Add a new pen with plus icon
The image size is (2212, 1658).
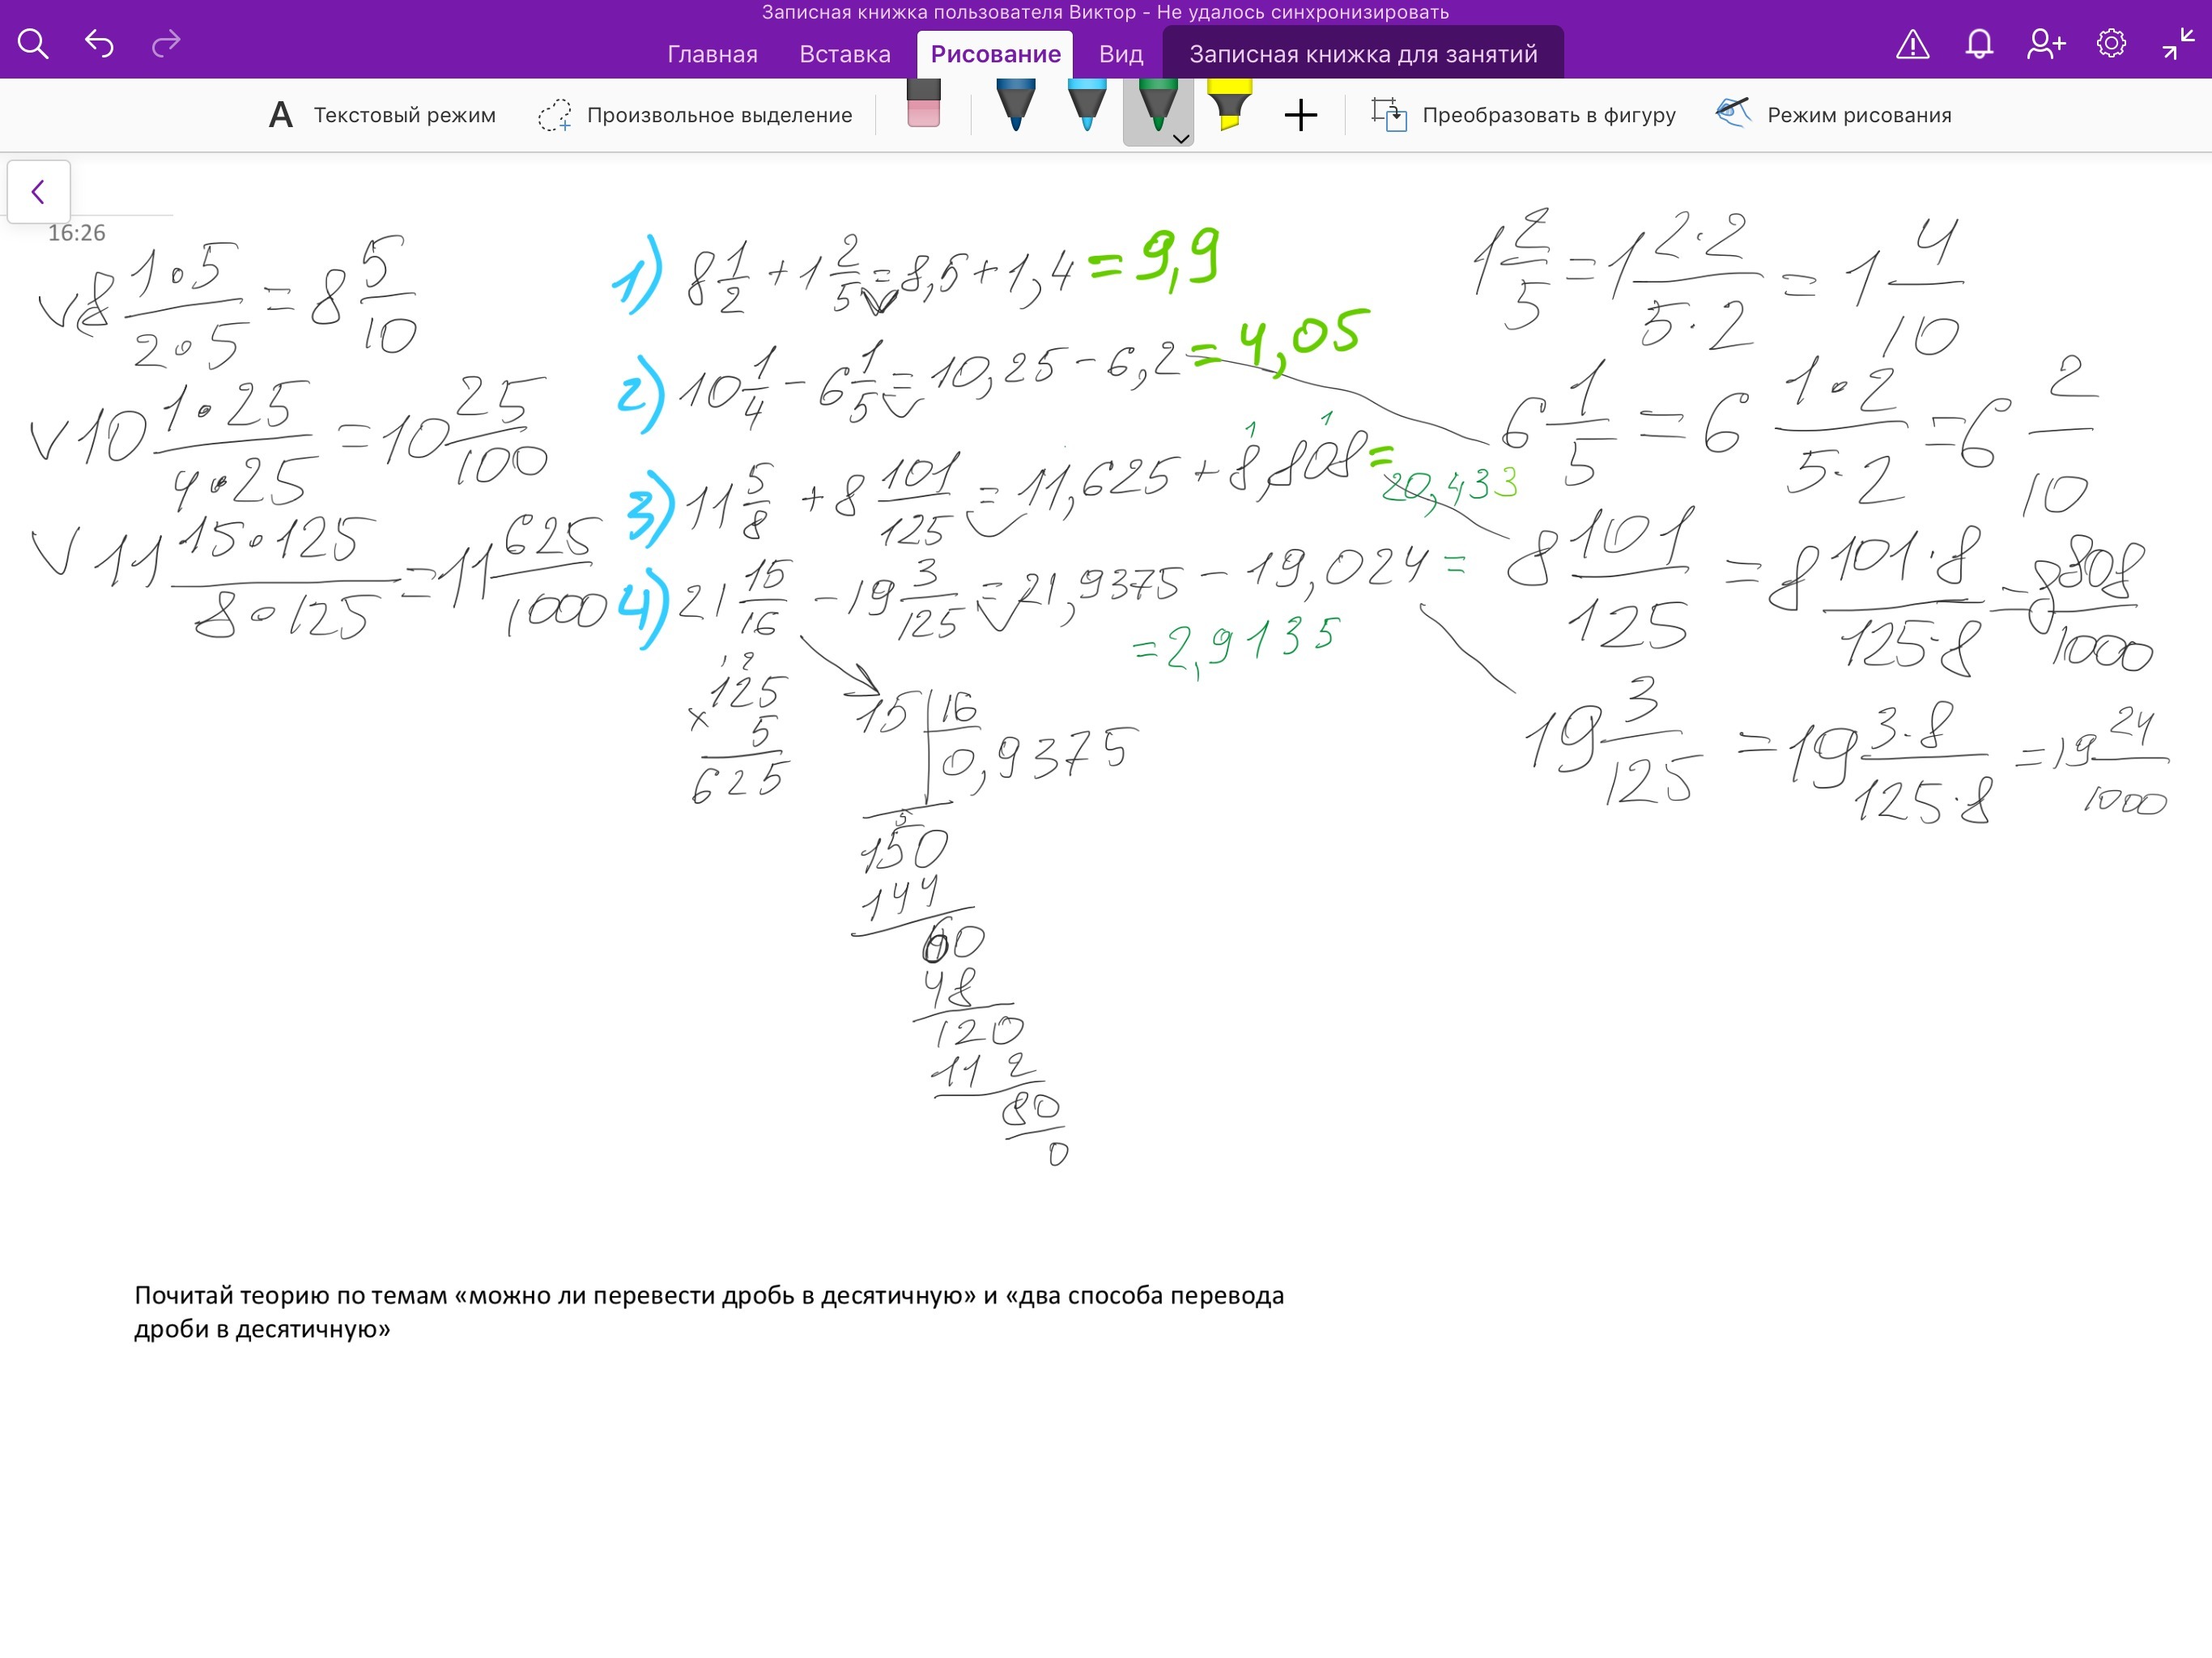coord(1300,115)
